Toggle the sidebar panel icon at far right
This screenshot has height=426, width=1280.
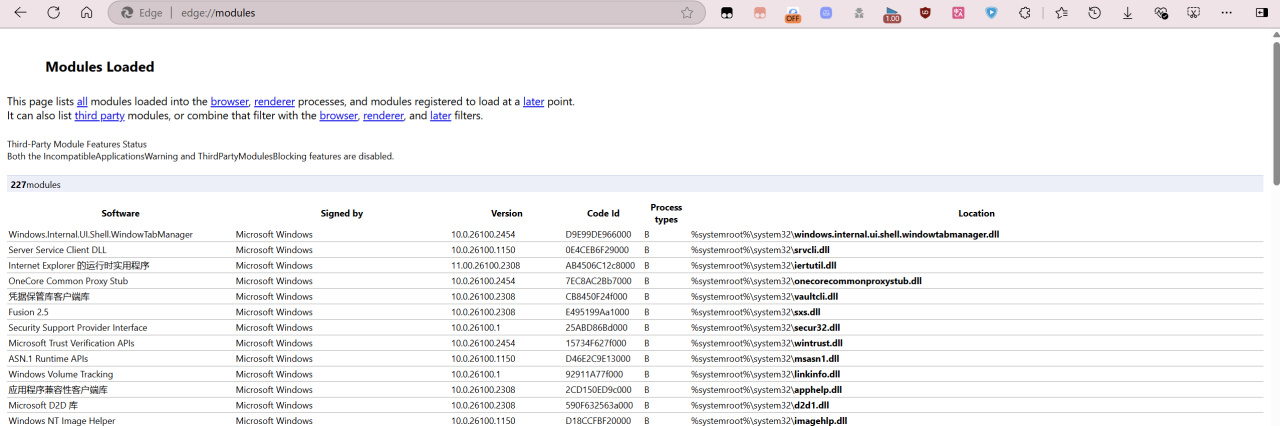[1260, 13]
